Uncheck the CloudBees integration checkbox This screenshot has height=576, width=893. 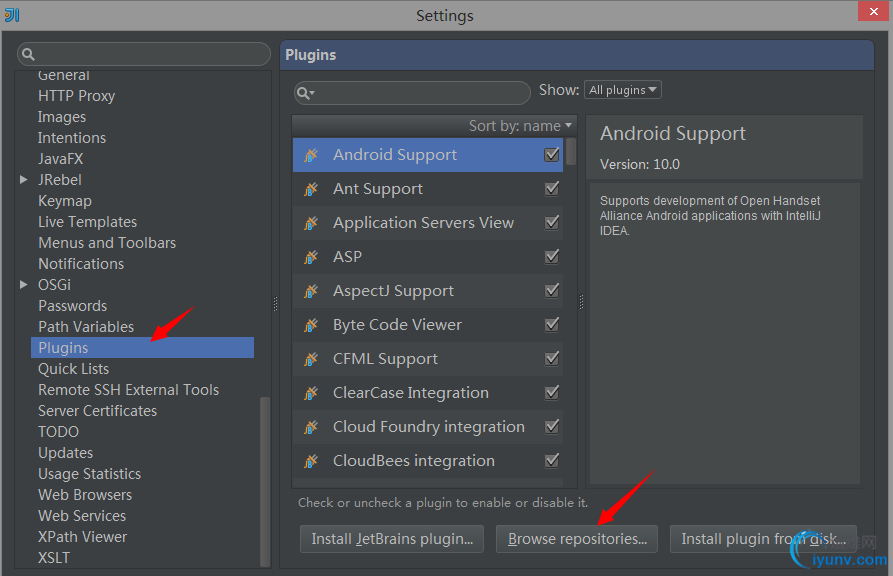(x=552, y=460)
